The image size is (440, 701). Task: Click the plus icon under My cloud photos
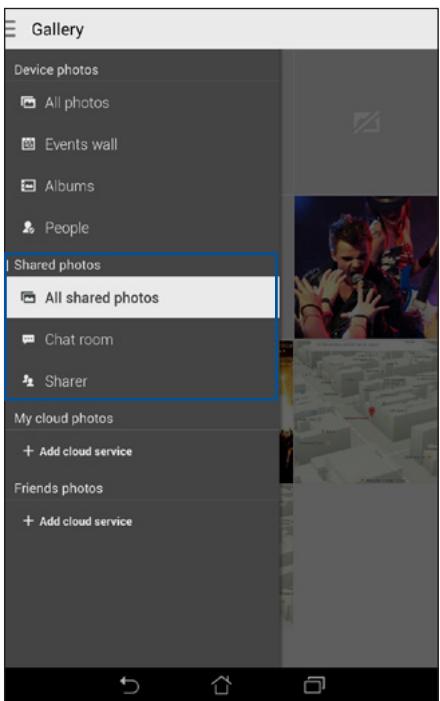pyautogui.click(x=28, y=451)
